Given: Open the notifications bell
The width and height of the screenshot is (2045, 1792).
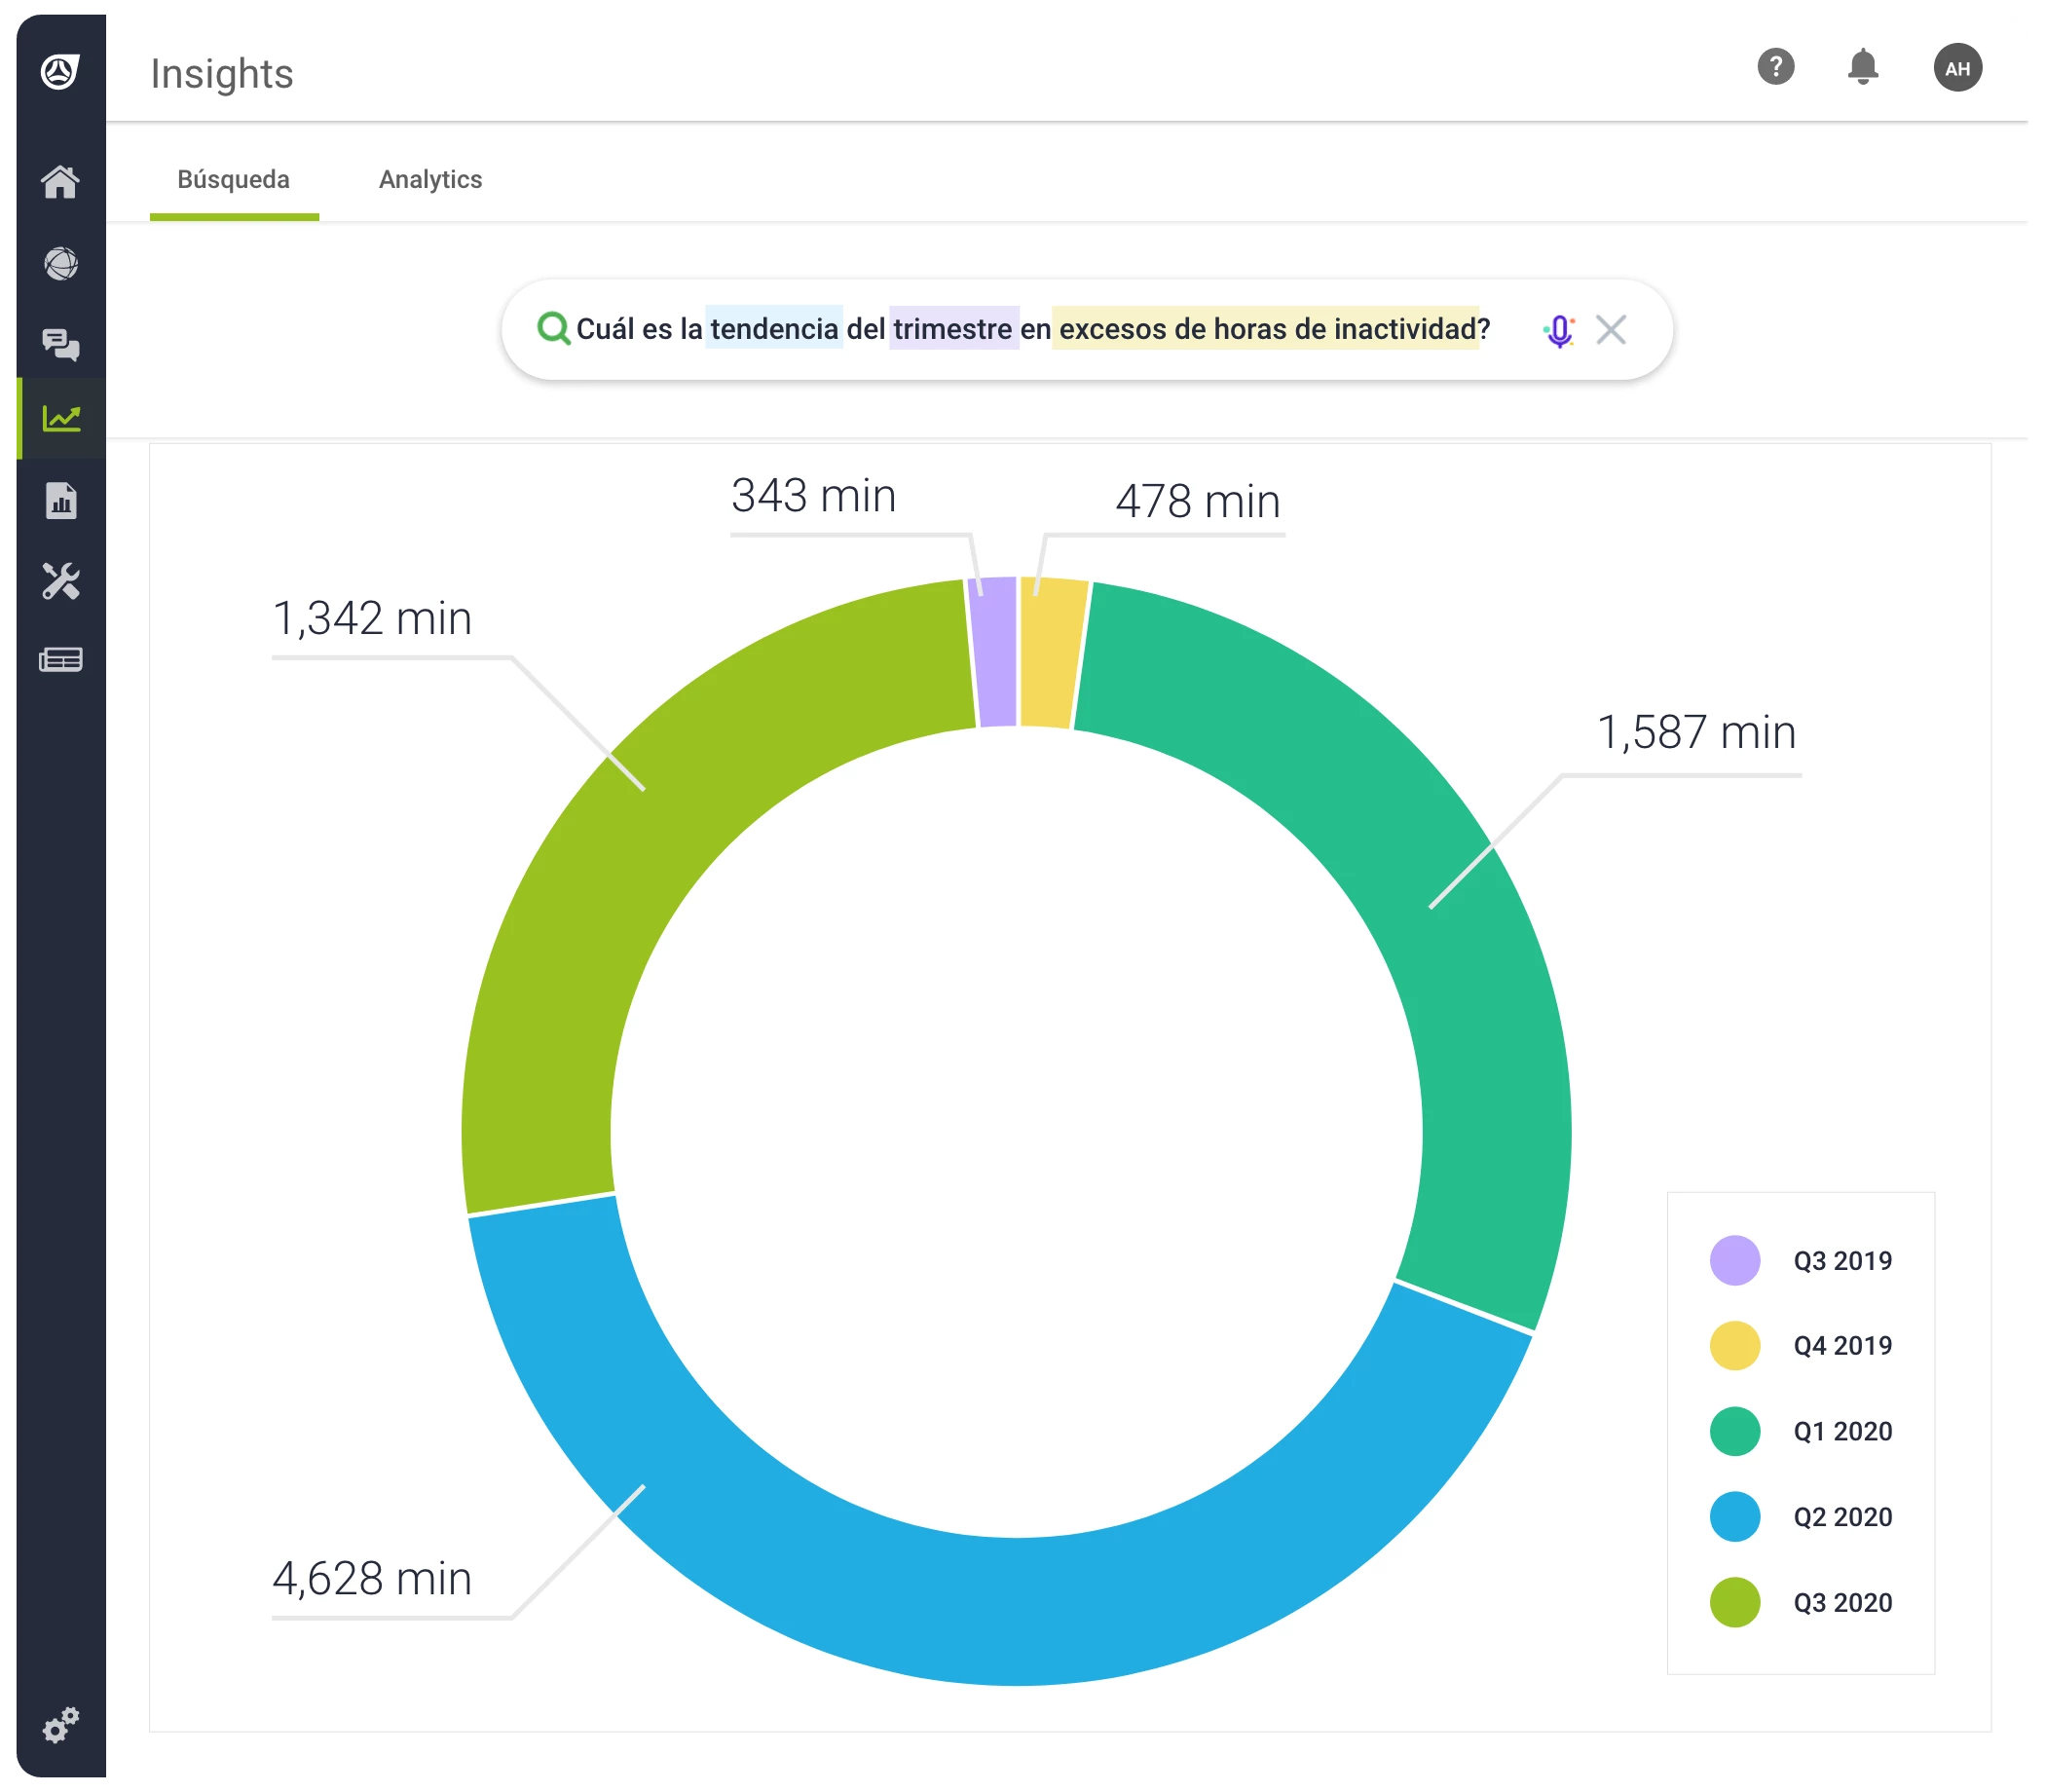Looking at the screenshot, I should [x=1862, y=67].
